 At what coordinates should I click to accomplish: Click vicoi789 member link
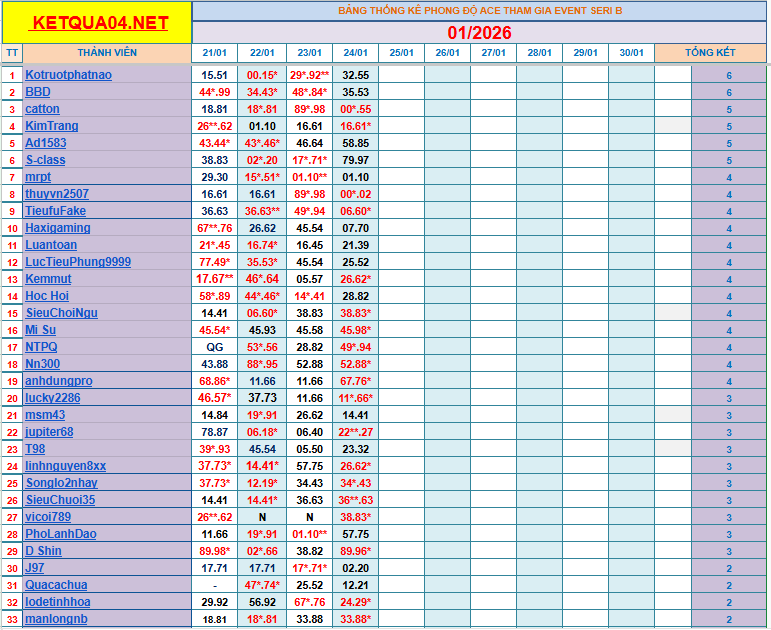tap(48, 517)
